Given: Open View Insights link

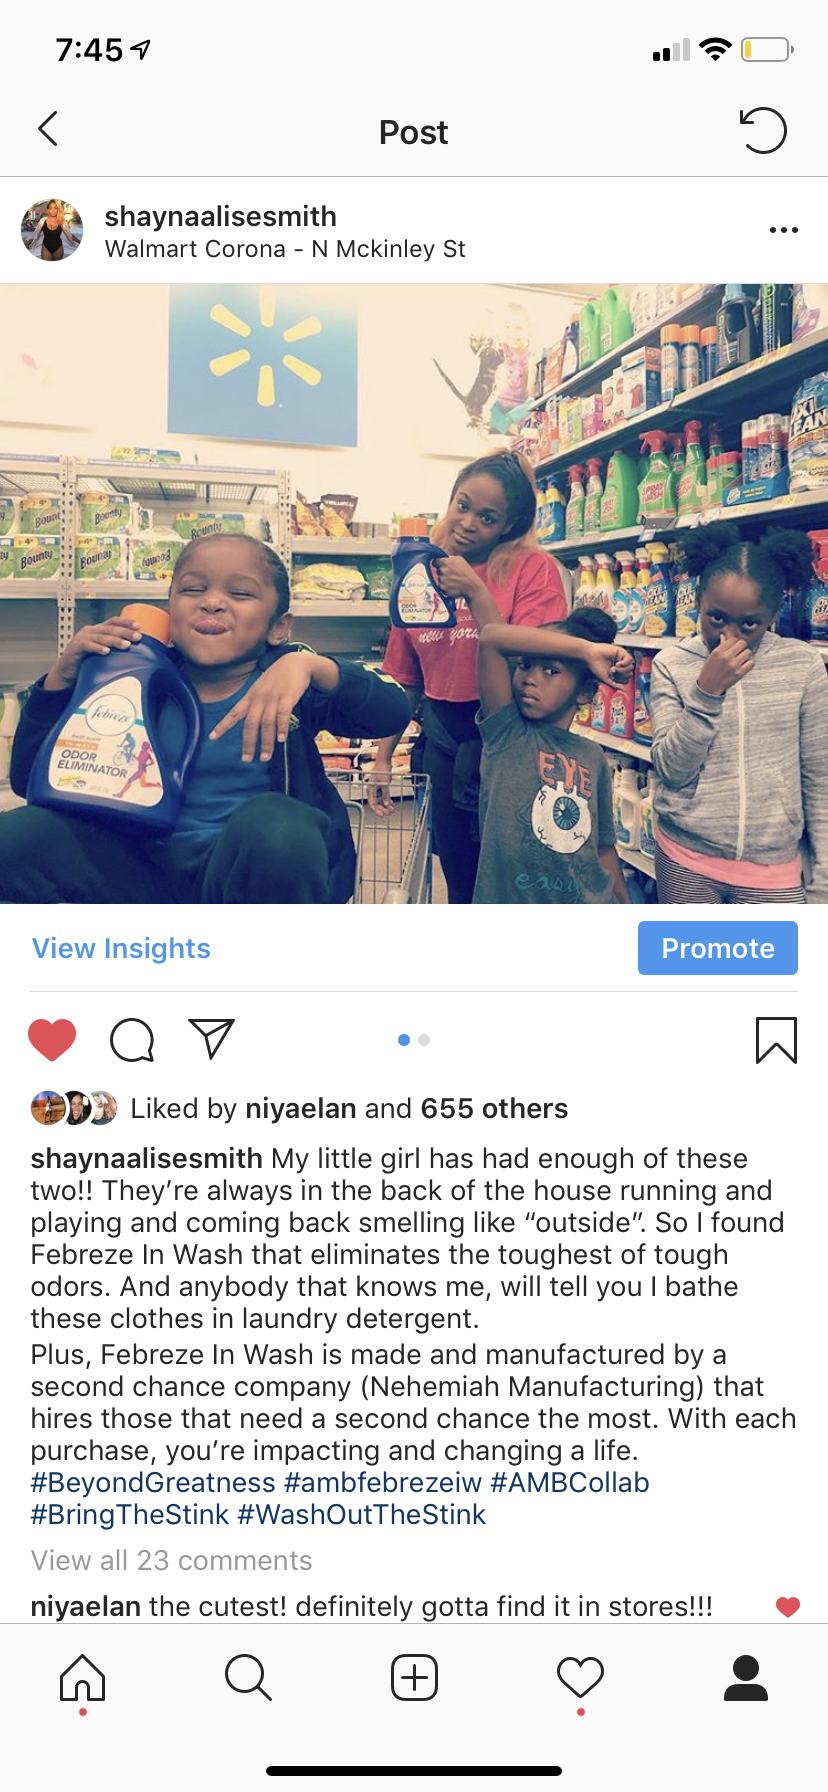Looking at the screenshot, I should coord(121,948).
